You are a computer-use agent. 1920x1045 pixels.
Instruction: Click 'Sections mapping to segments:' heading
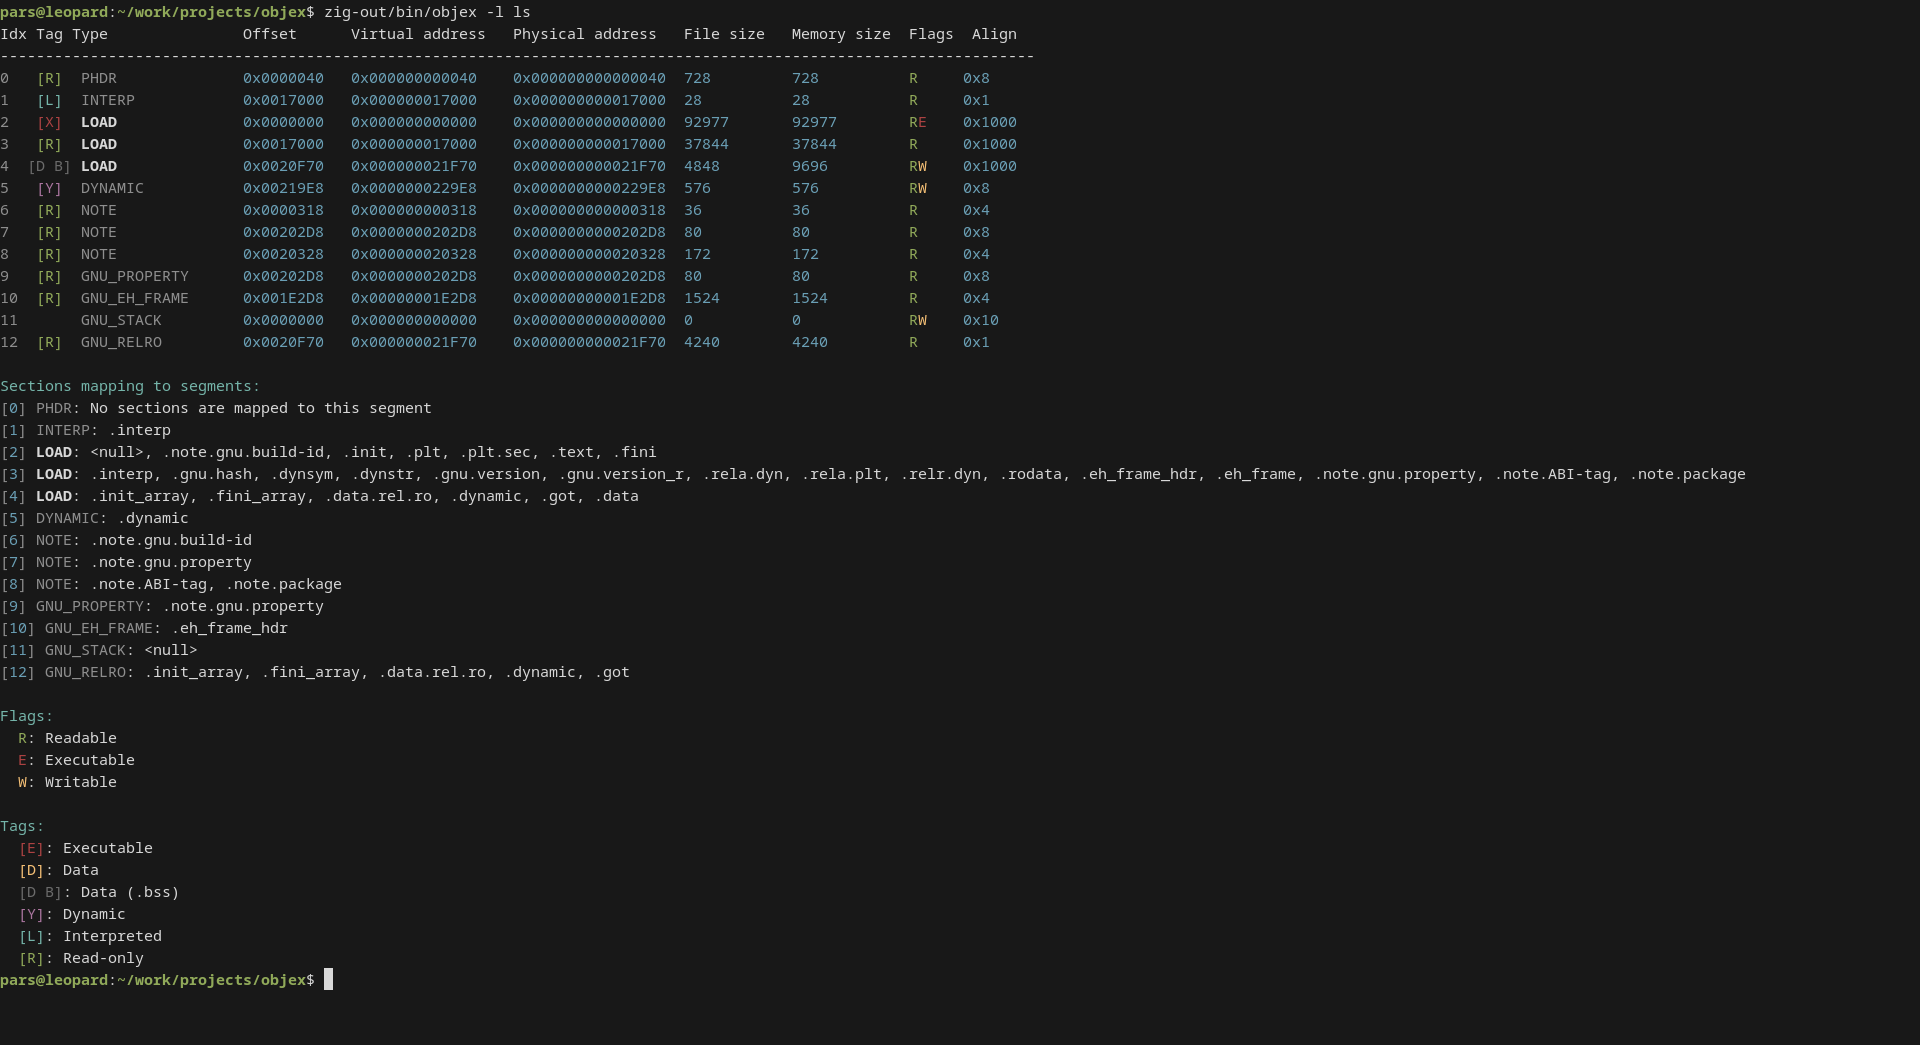pos(130,386)
